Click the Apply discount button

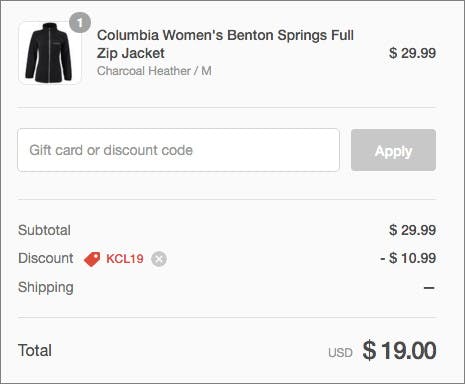393,150
